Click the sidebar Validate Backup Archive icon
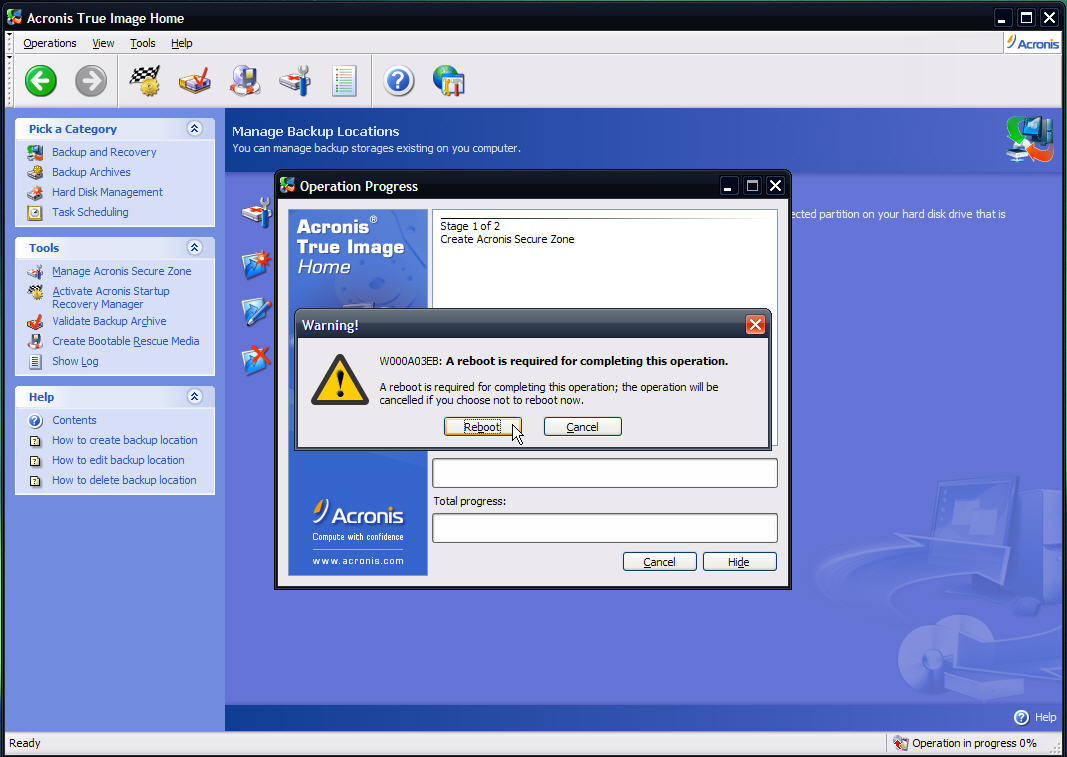The height and width of the screenshot is (757, 1067). 35,321
